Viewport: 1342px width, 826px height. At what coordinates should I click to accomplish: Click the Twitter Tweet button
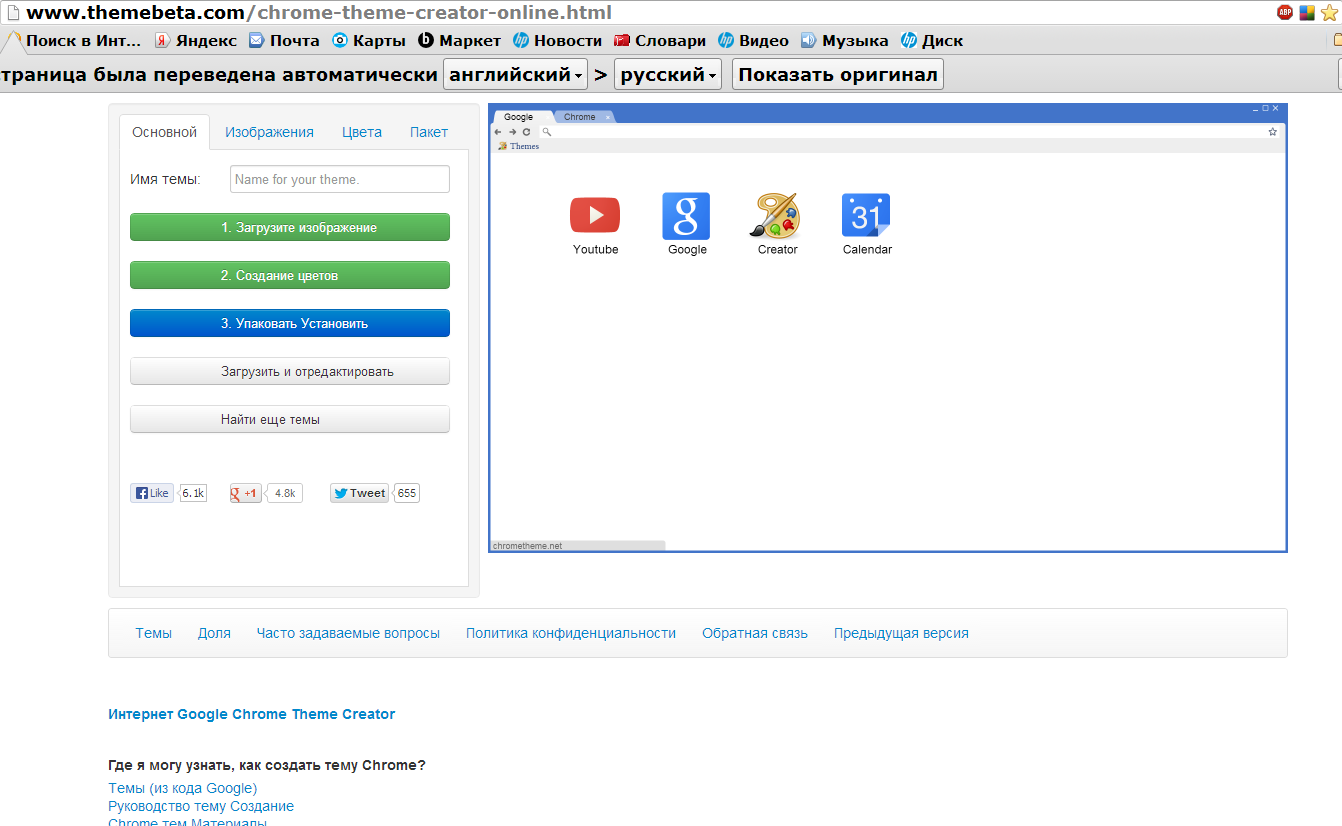click(359, 493)
